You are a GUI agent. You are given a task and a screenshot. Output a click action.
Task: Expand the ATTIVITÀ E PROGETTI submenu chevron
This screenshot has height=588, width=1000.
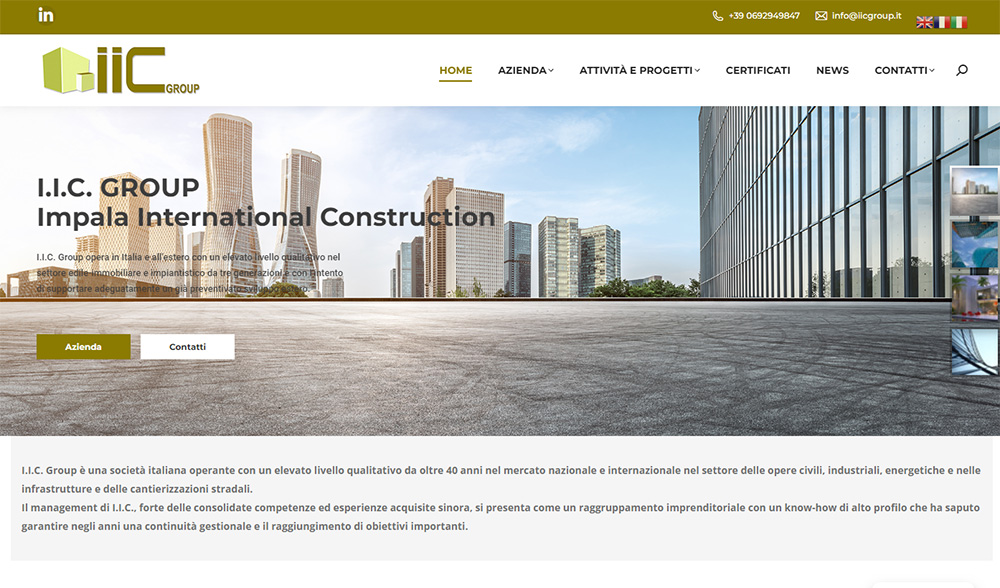(697, 70)
